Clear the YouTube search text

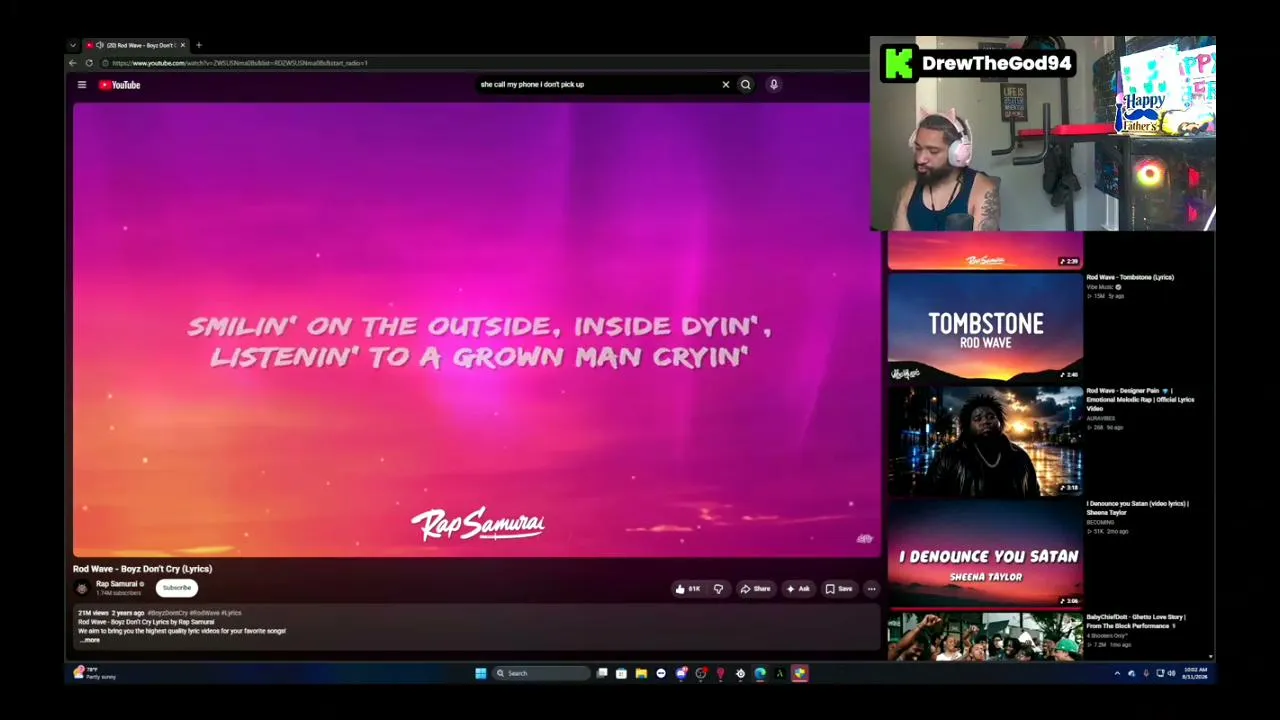(726, 85)
